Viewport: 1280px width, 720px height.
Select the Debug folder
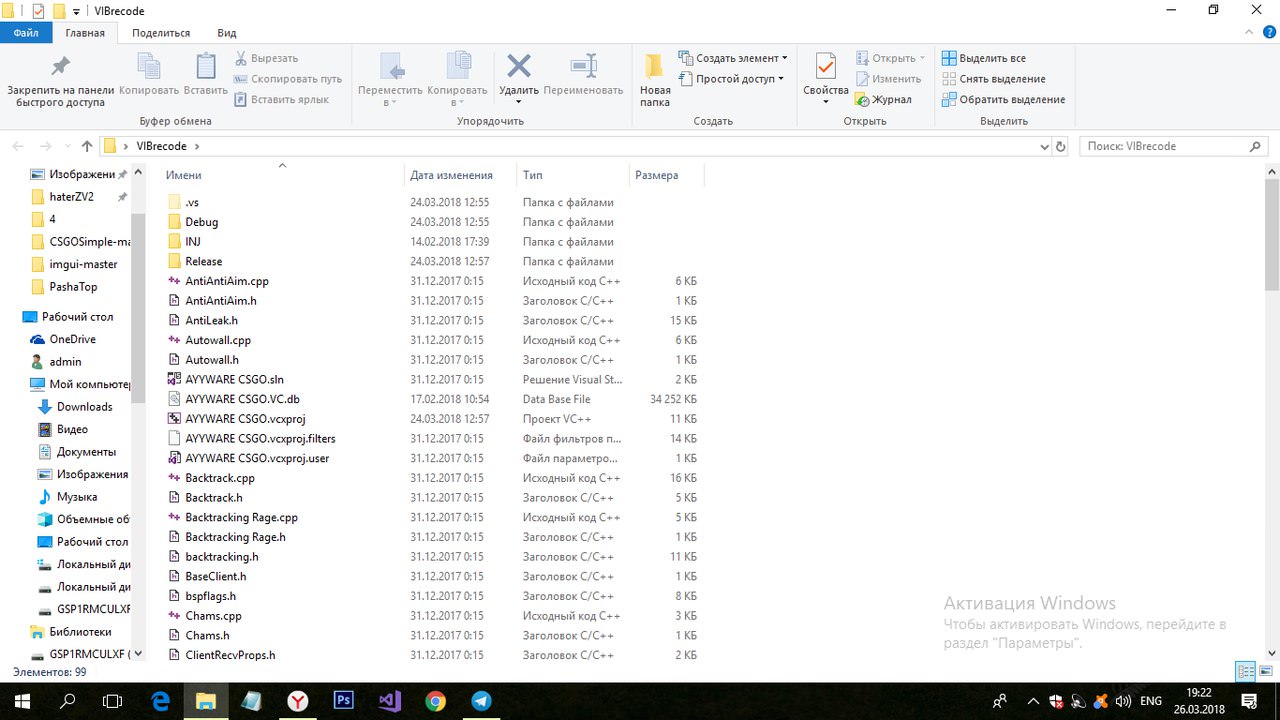pos(201,222)
